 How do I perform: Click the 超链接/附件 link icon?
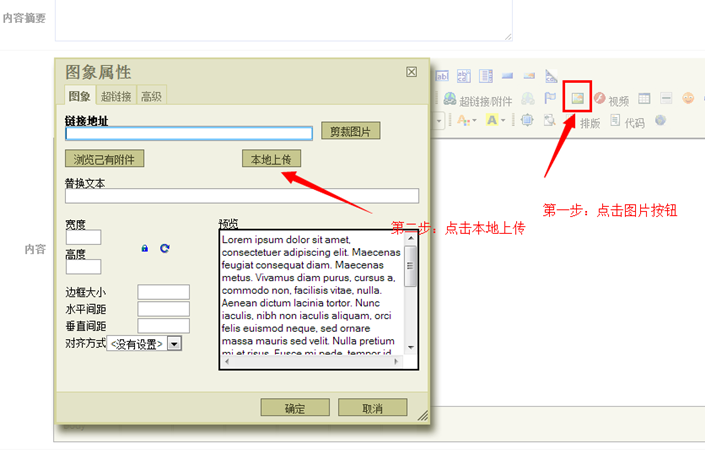click(x=450, y=99)
